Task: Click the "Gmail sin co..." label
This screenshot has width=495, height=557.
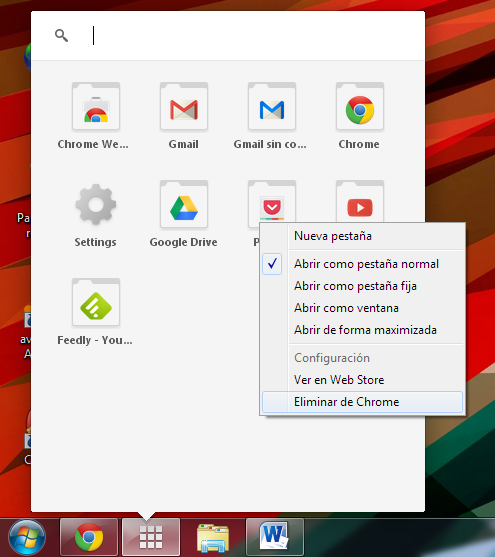Action: tap(270, 144)
